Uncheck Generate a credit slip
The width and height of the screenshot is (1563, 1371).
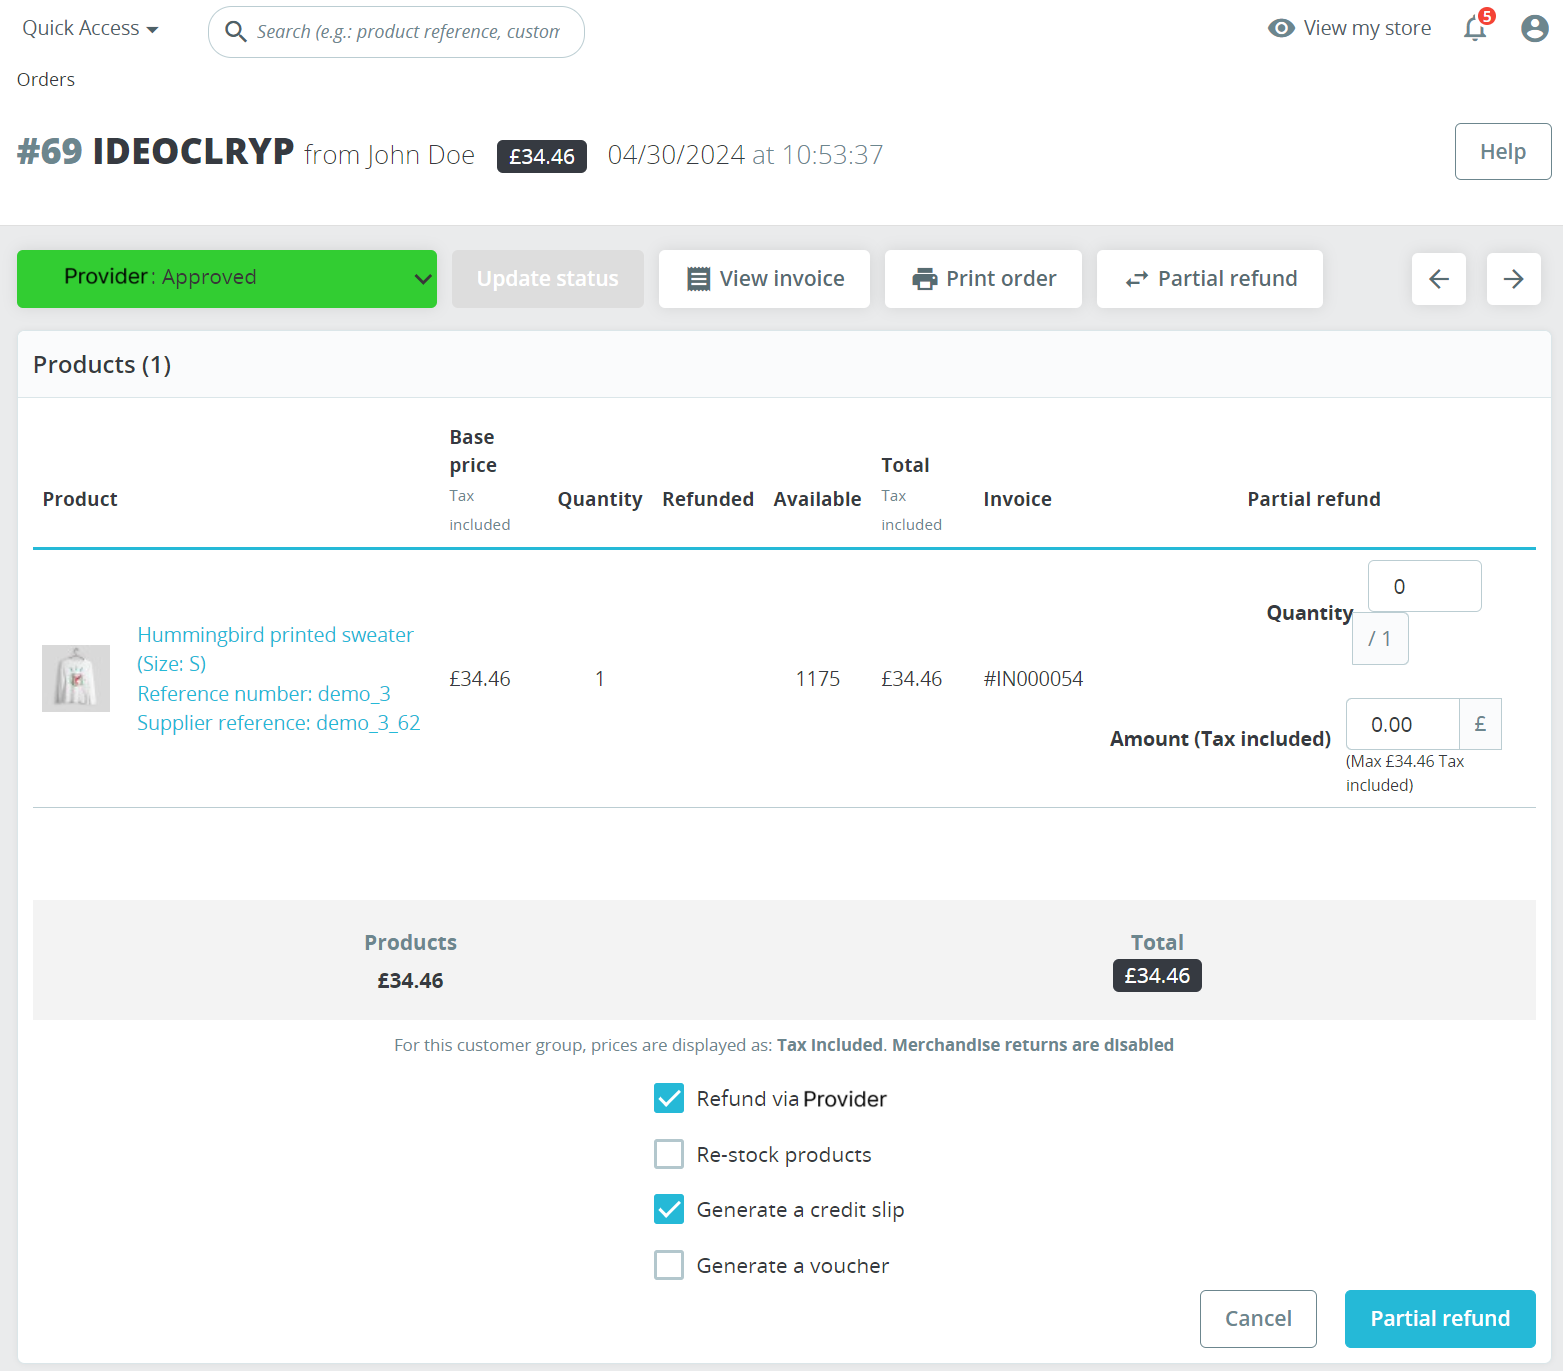[669, 1209]
